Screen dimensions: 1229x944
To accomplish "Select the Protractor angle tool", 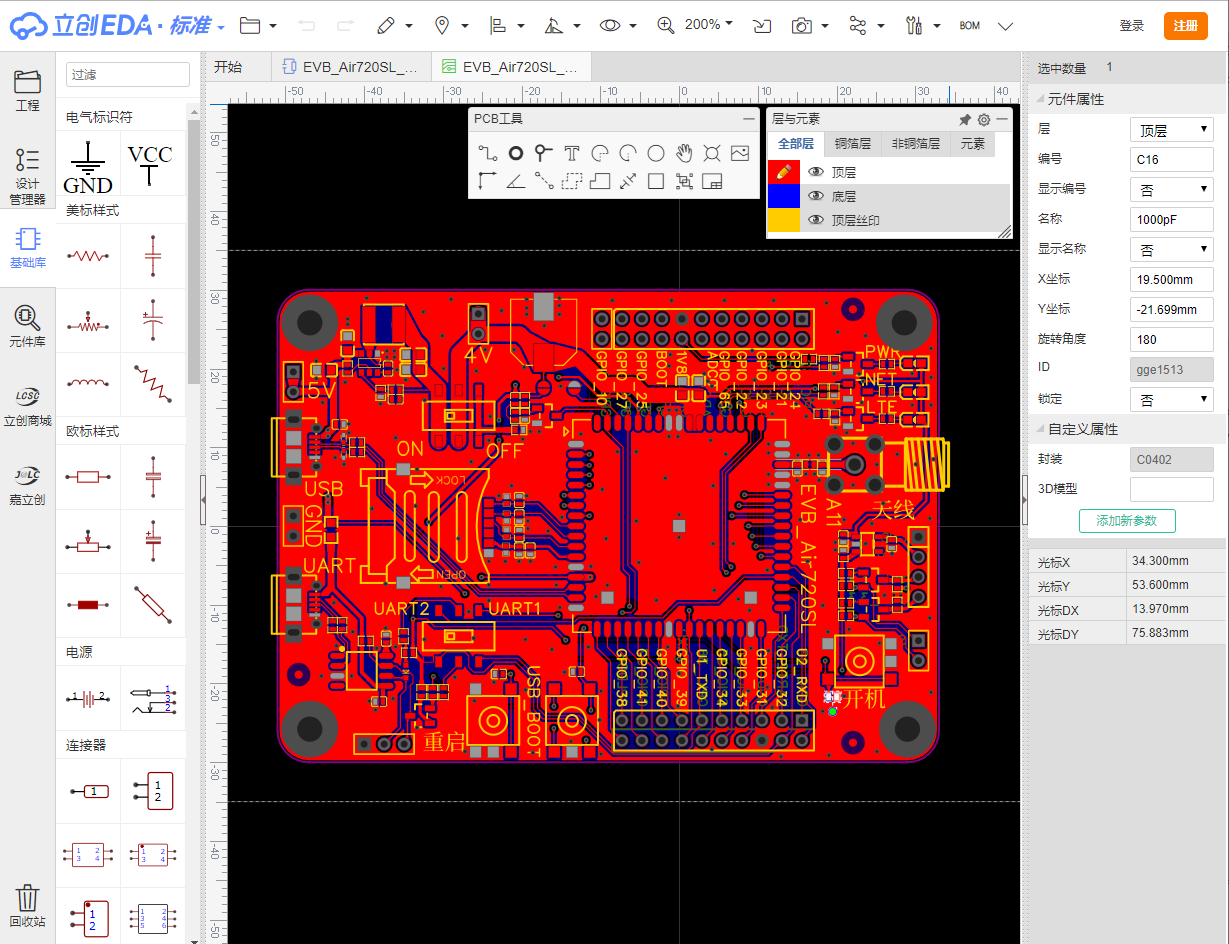I will tap(515, 181).
